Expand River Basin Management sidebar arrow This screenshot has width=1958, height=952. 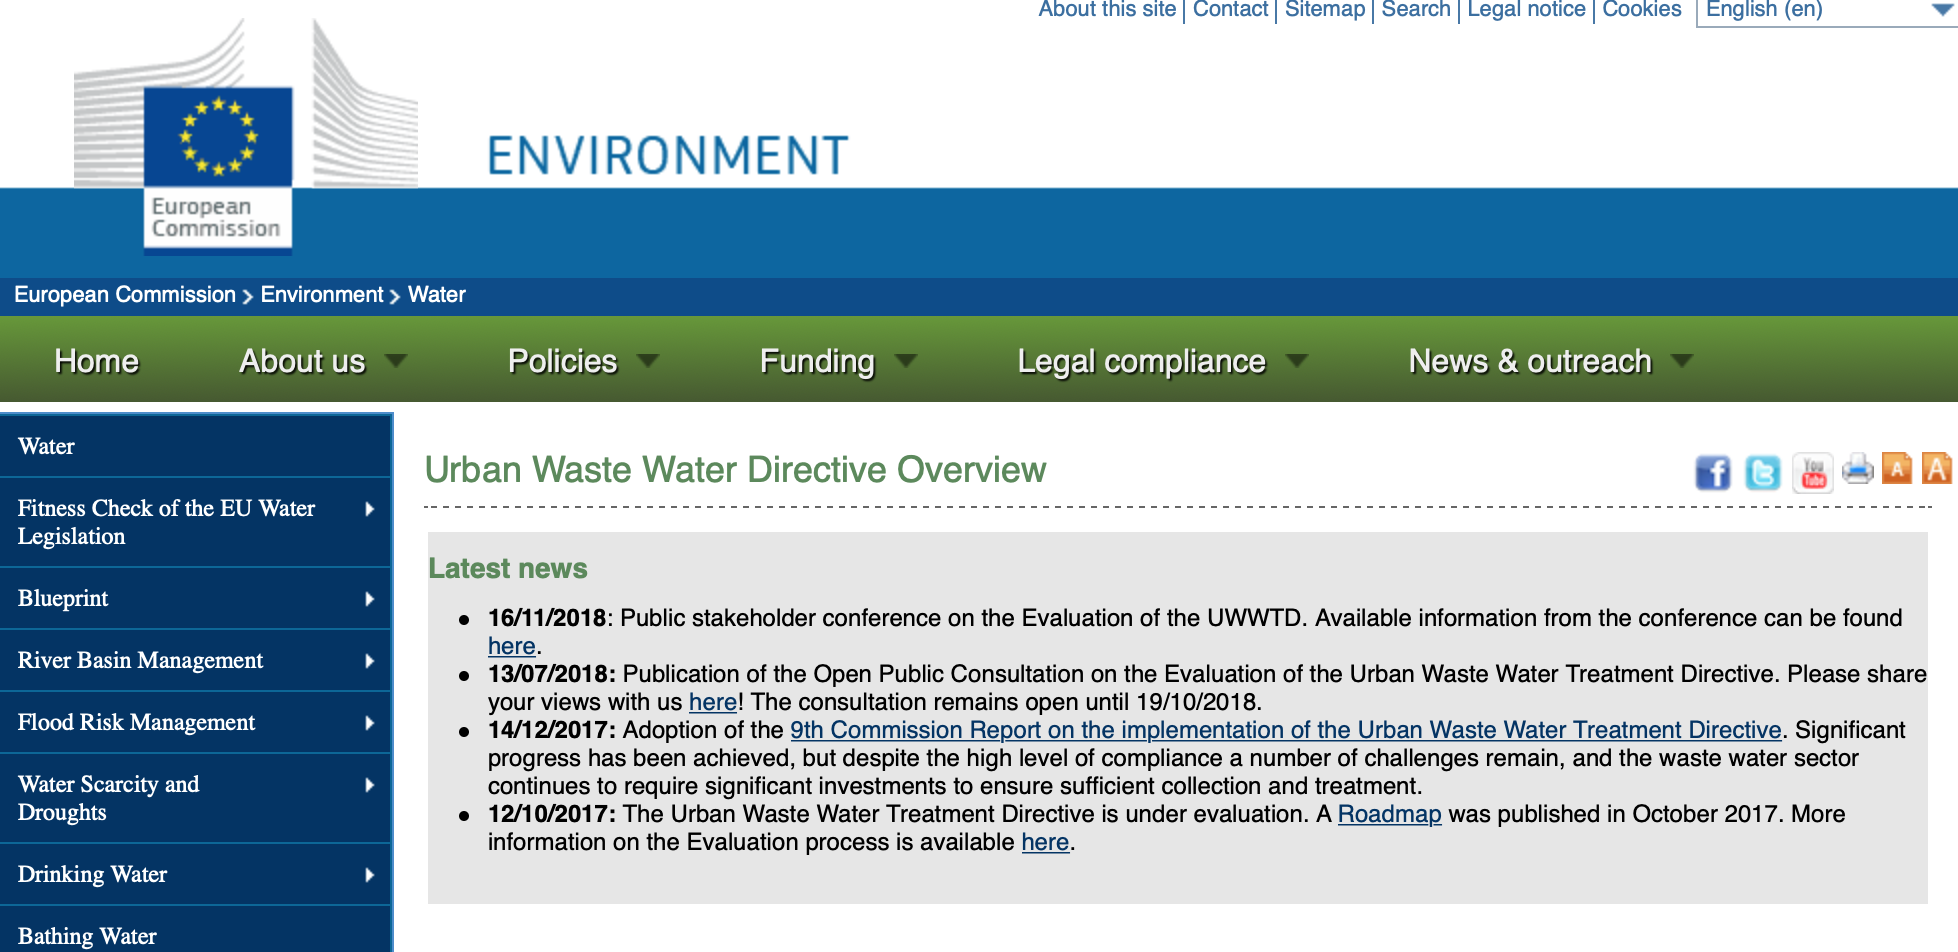coord(370,661)
